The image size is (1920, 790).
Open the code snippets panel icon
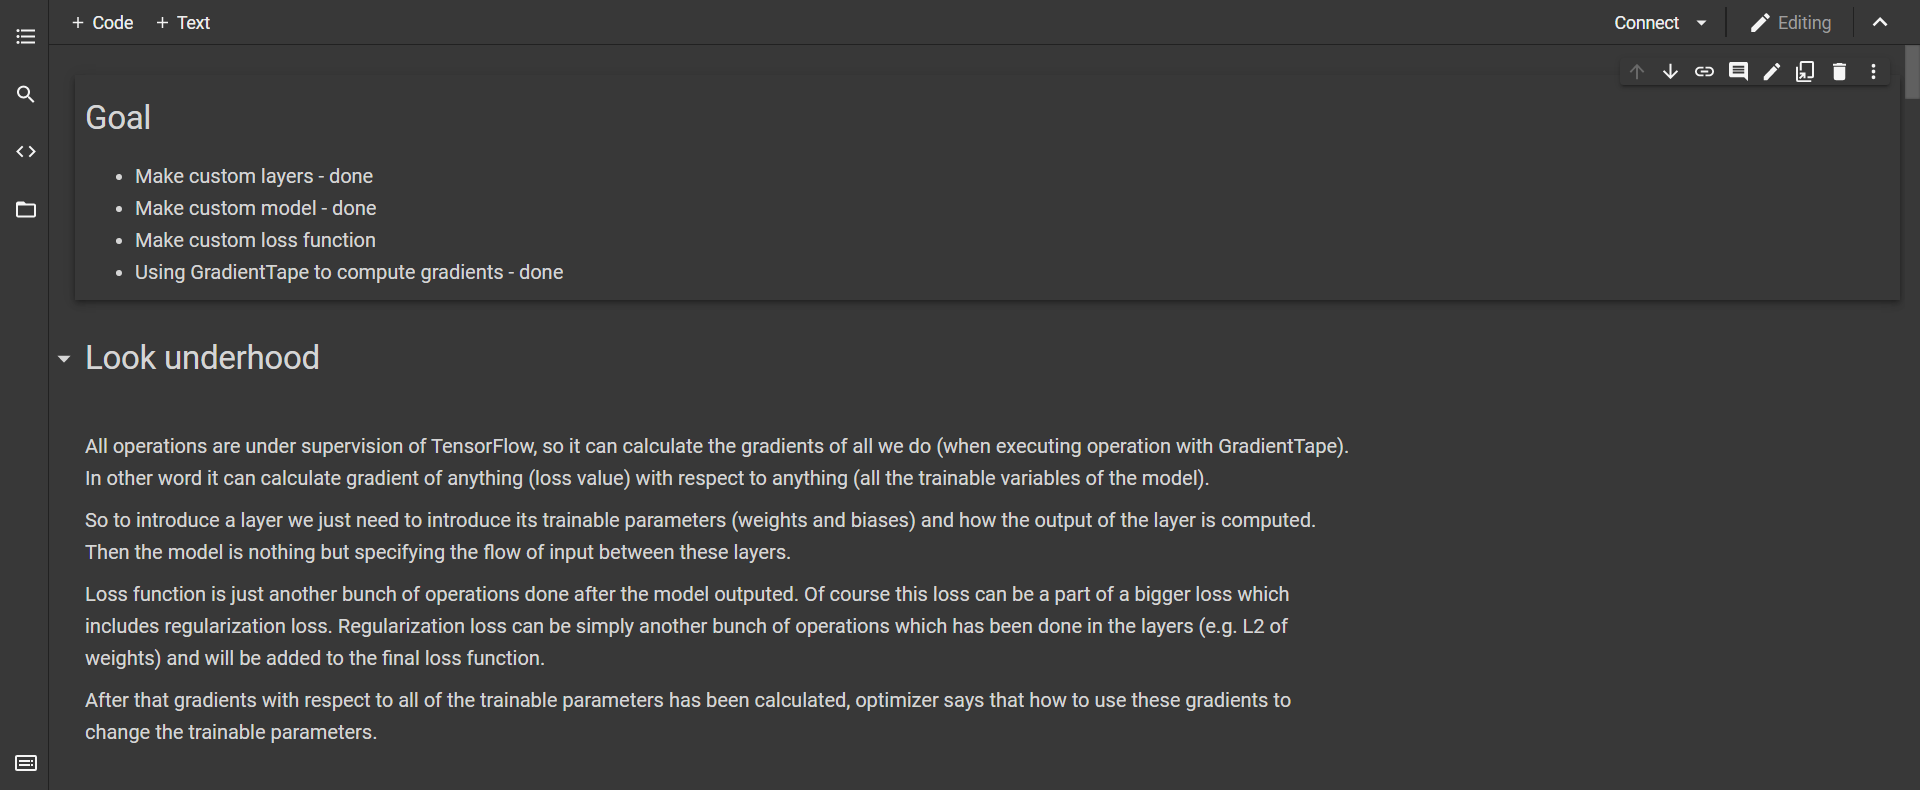[26, 152]
